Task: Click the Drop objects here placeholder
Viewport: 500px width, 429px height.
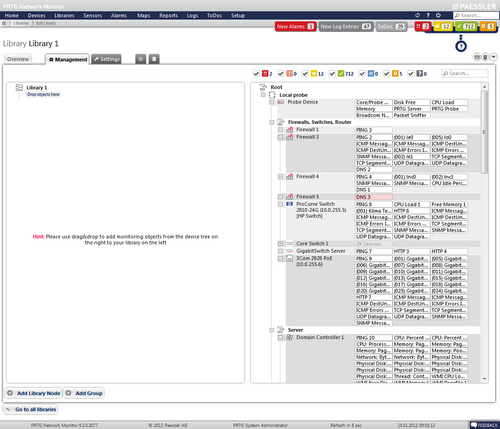Action: coord(43,94)
